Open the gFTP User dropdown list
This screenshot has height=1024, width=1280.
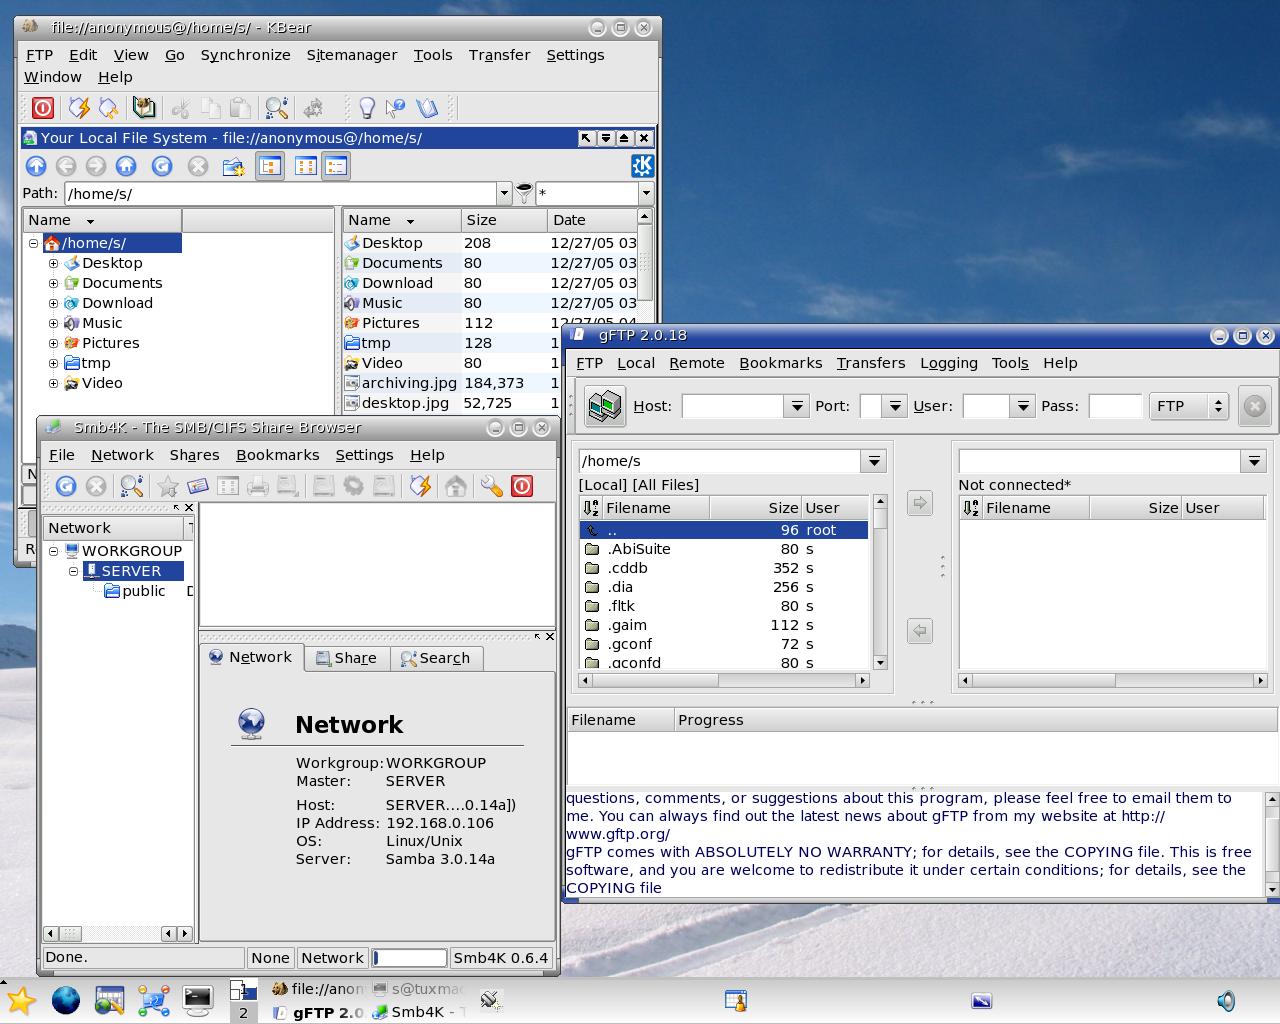(1022, 406)
